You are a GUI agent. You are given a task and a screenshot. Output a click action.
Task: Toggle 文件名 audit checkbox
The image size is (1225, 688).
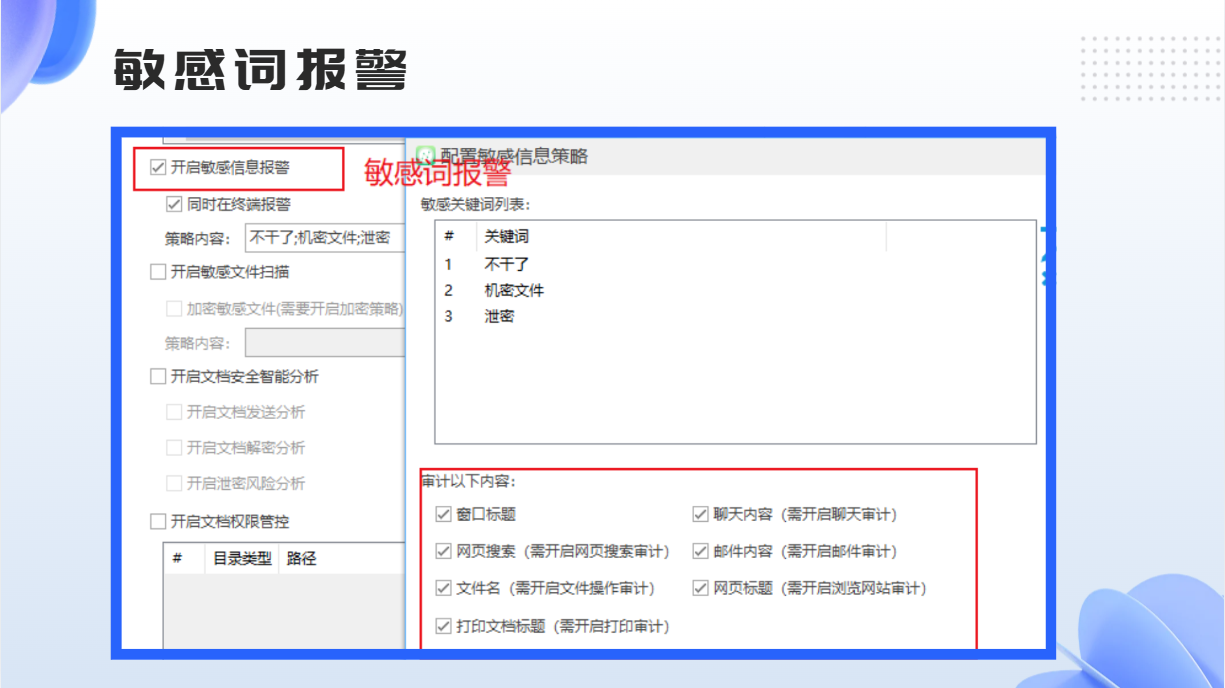click(444, 589)
